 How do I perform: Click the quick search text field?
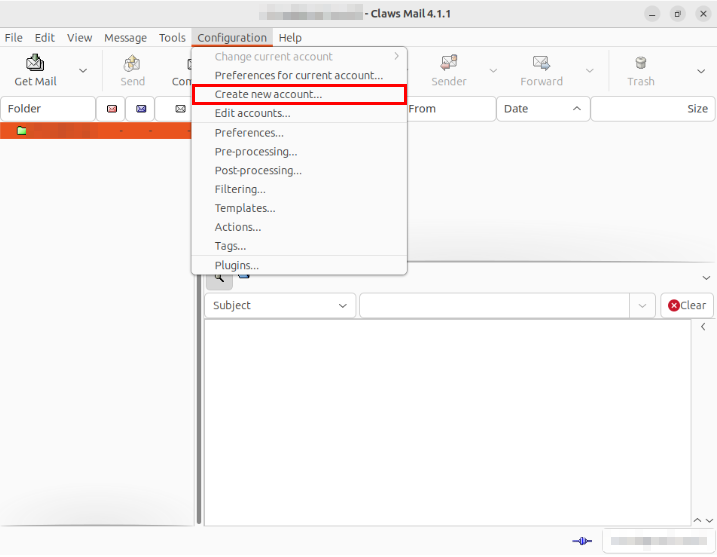click(495, 305)
